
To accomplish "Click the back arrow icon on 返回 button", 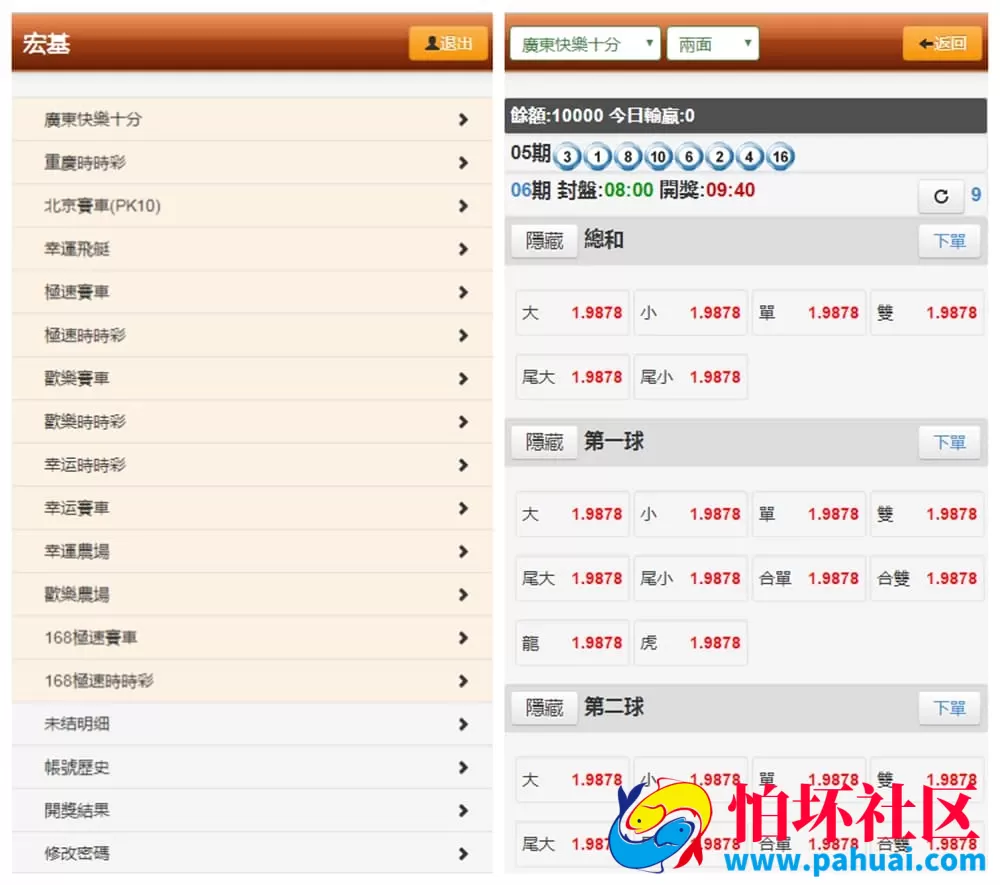I will coord(925,43).
